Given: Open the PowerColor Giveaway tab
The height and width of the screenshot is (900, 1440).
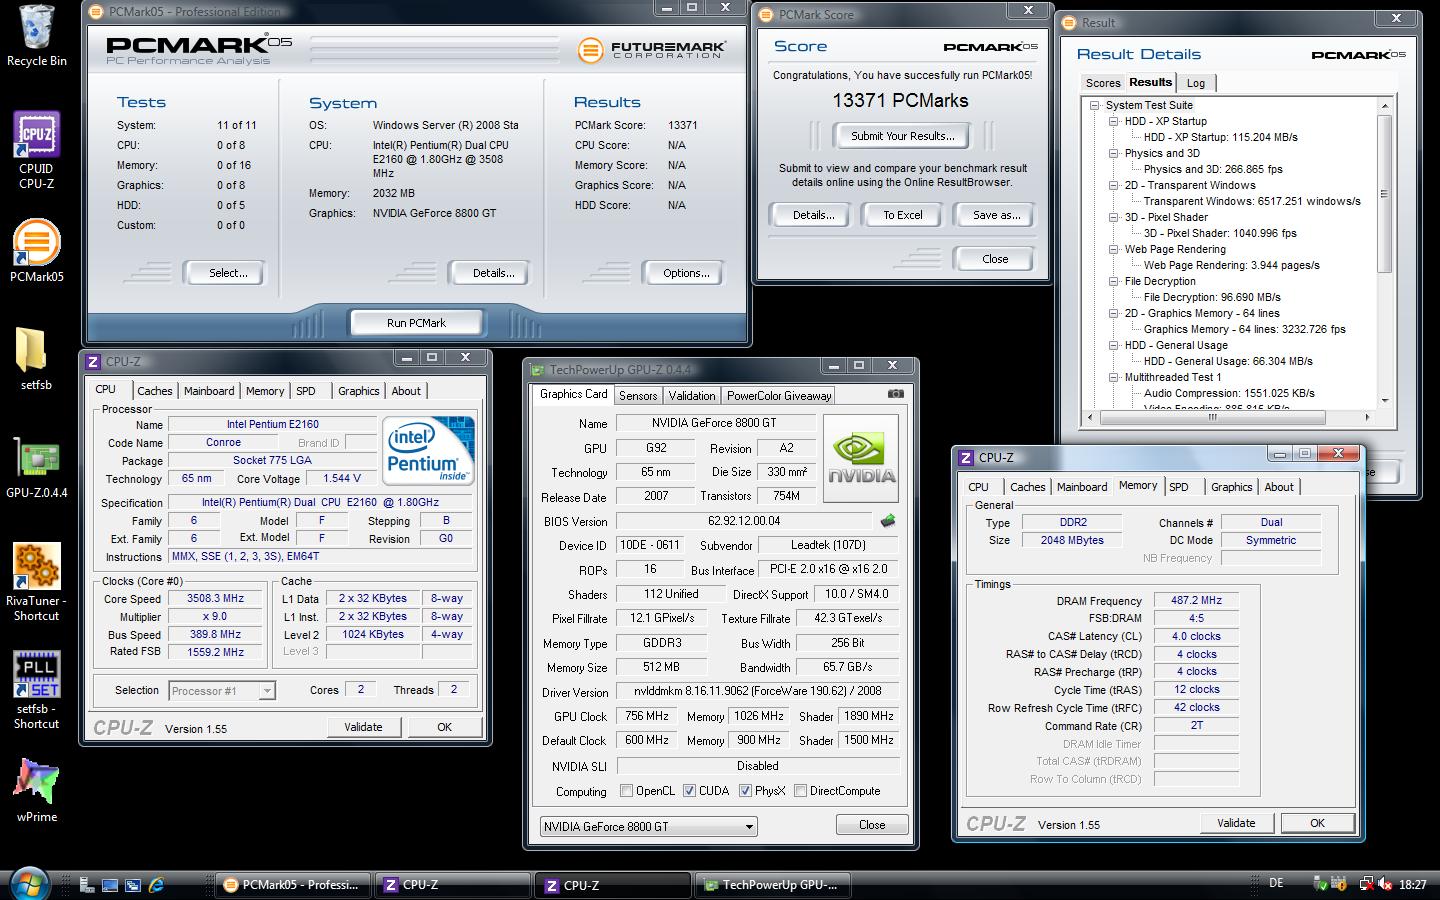Looking at the screenshot, I should click(779, 396).
